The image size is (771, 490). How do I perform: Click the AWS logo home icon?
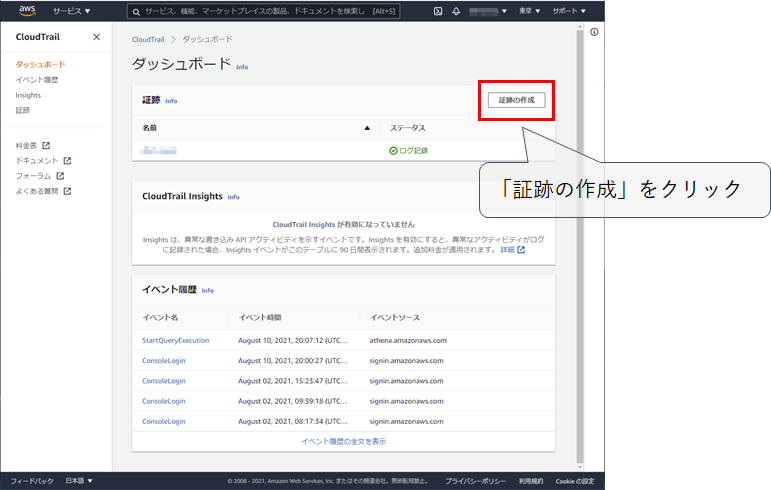click(x=27, y=11)
